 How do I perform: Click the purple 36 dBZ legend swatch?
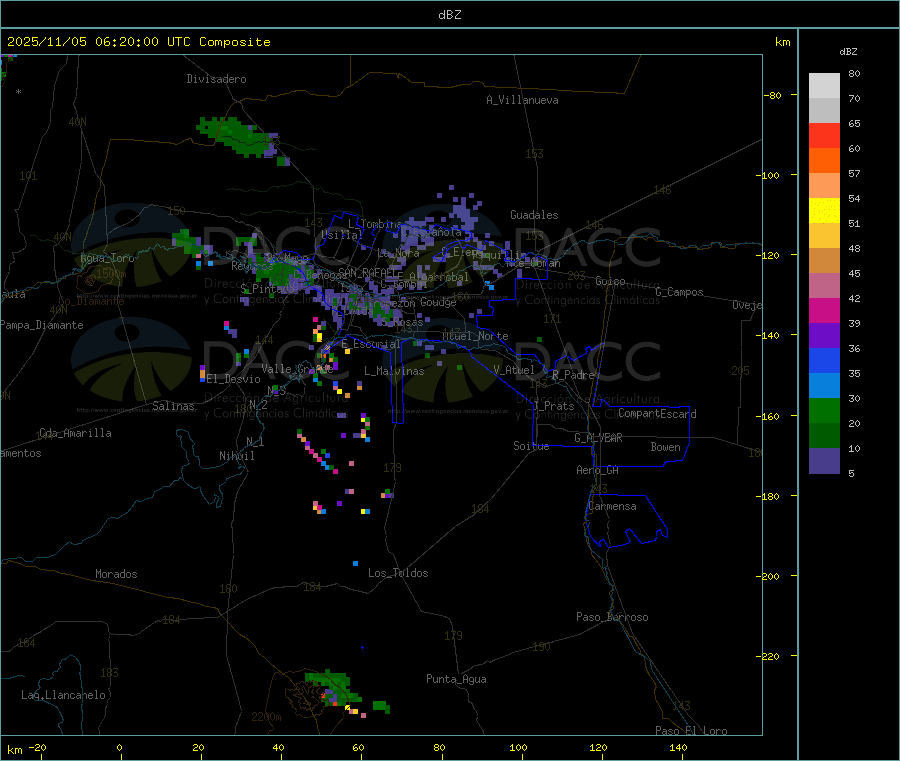click(x=824, y=336)
